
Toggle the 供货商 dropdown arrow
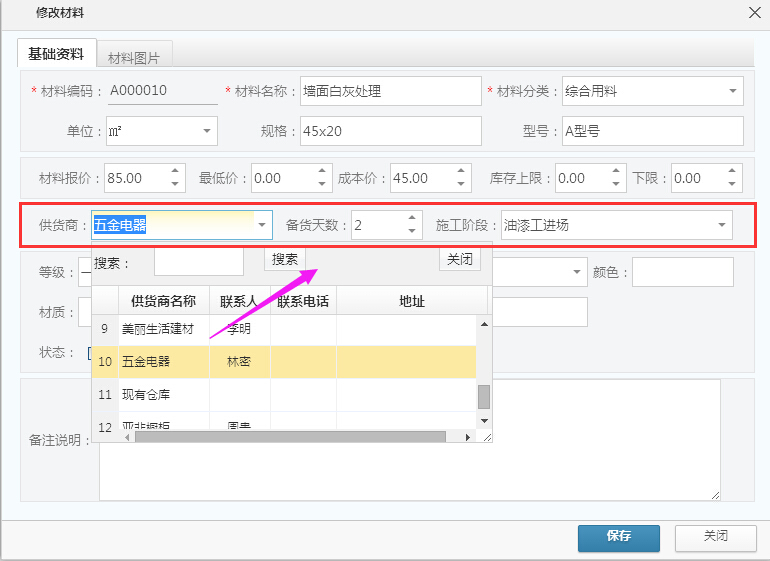pyautogui.click(x=262, y=226)
